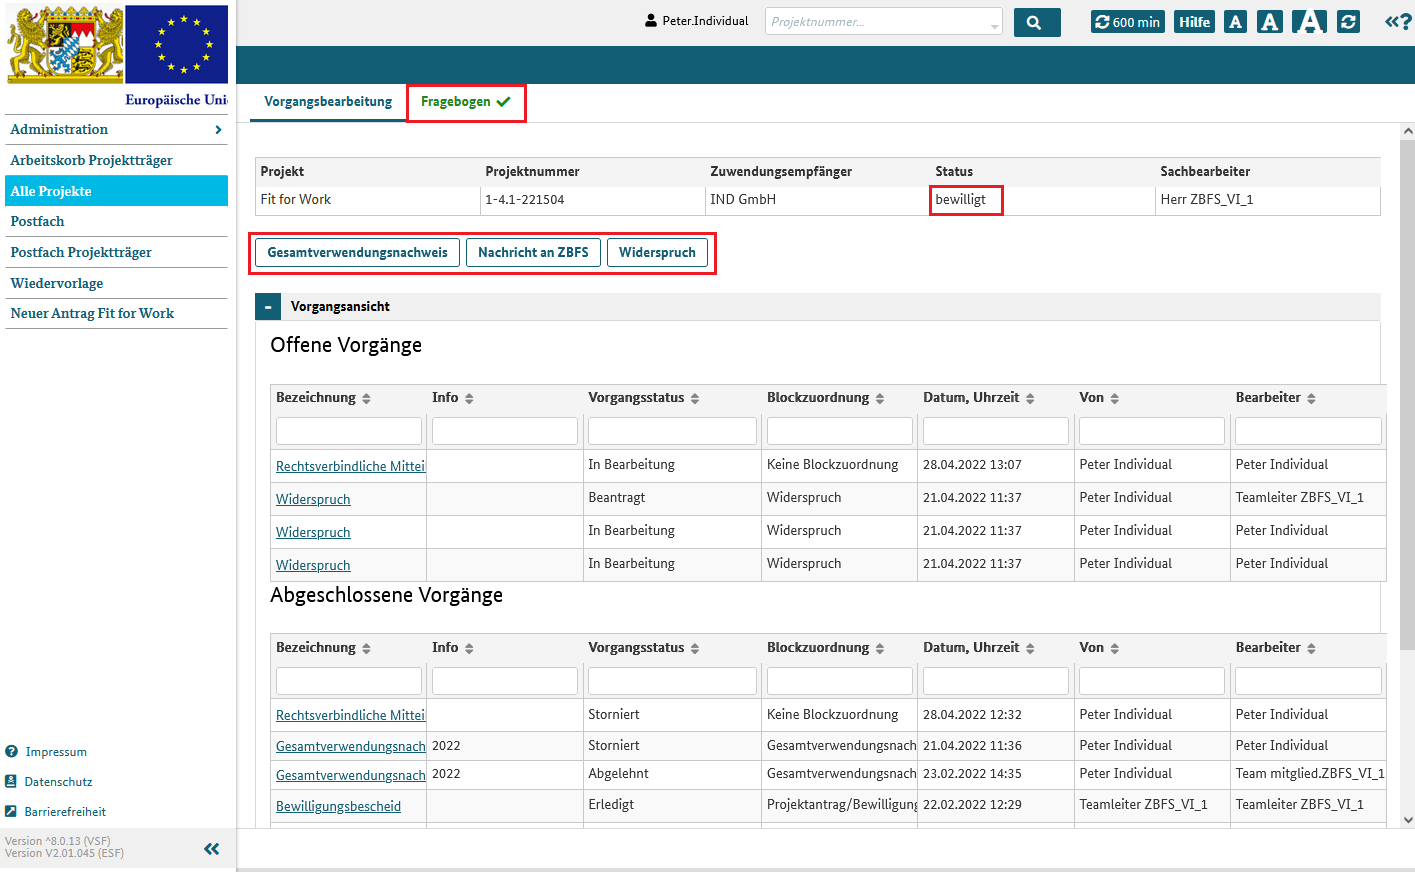1415x872 pixels.
Task: Click the refresh icon in the top bar
Action: coord(1349,22)
